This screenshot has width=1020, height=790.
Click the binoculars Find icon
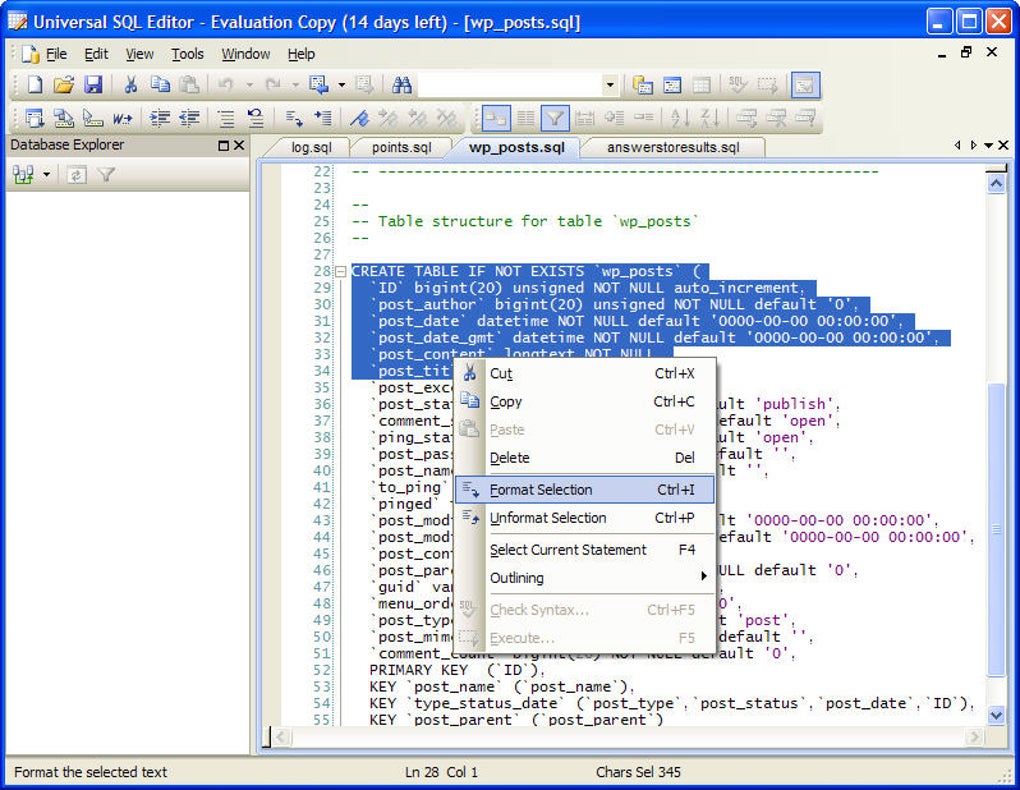tap(402, 86)
